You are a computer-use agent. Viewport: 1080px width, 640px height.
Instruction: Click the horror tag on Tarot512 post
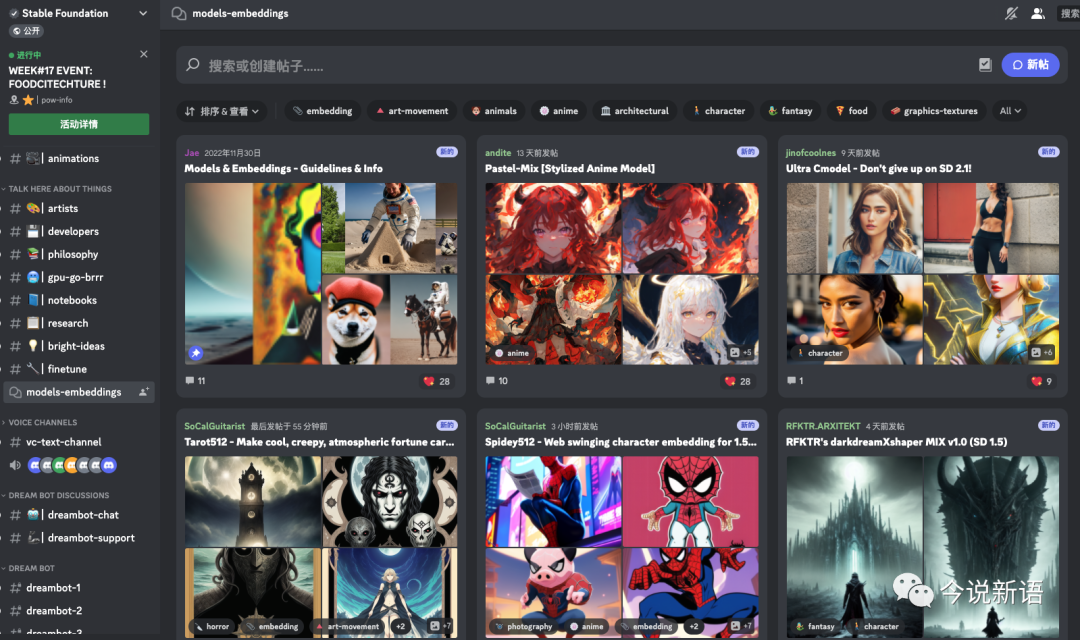coord(212,626)
